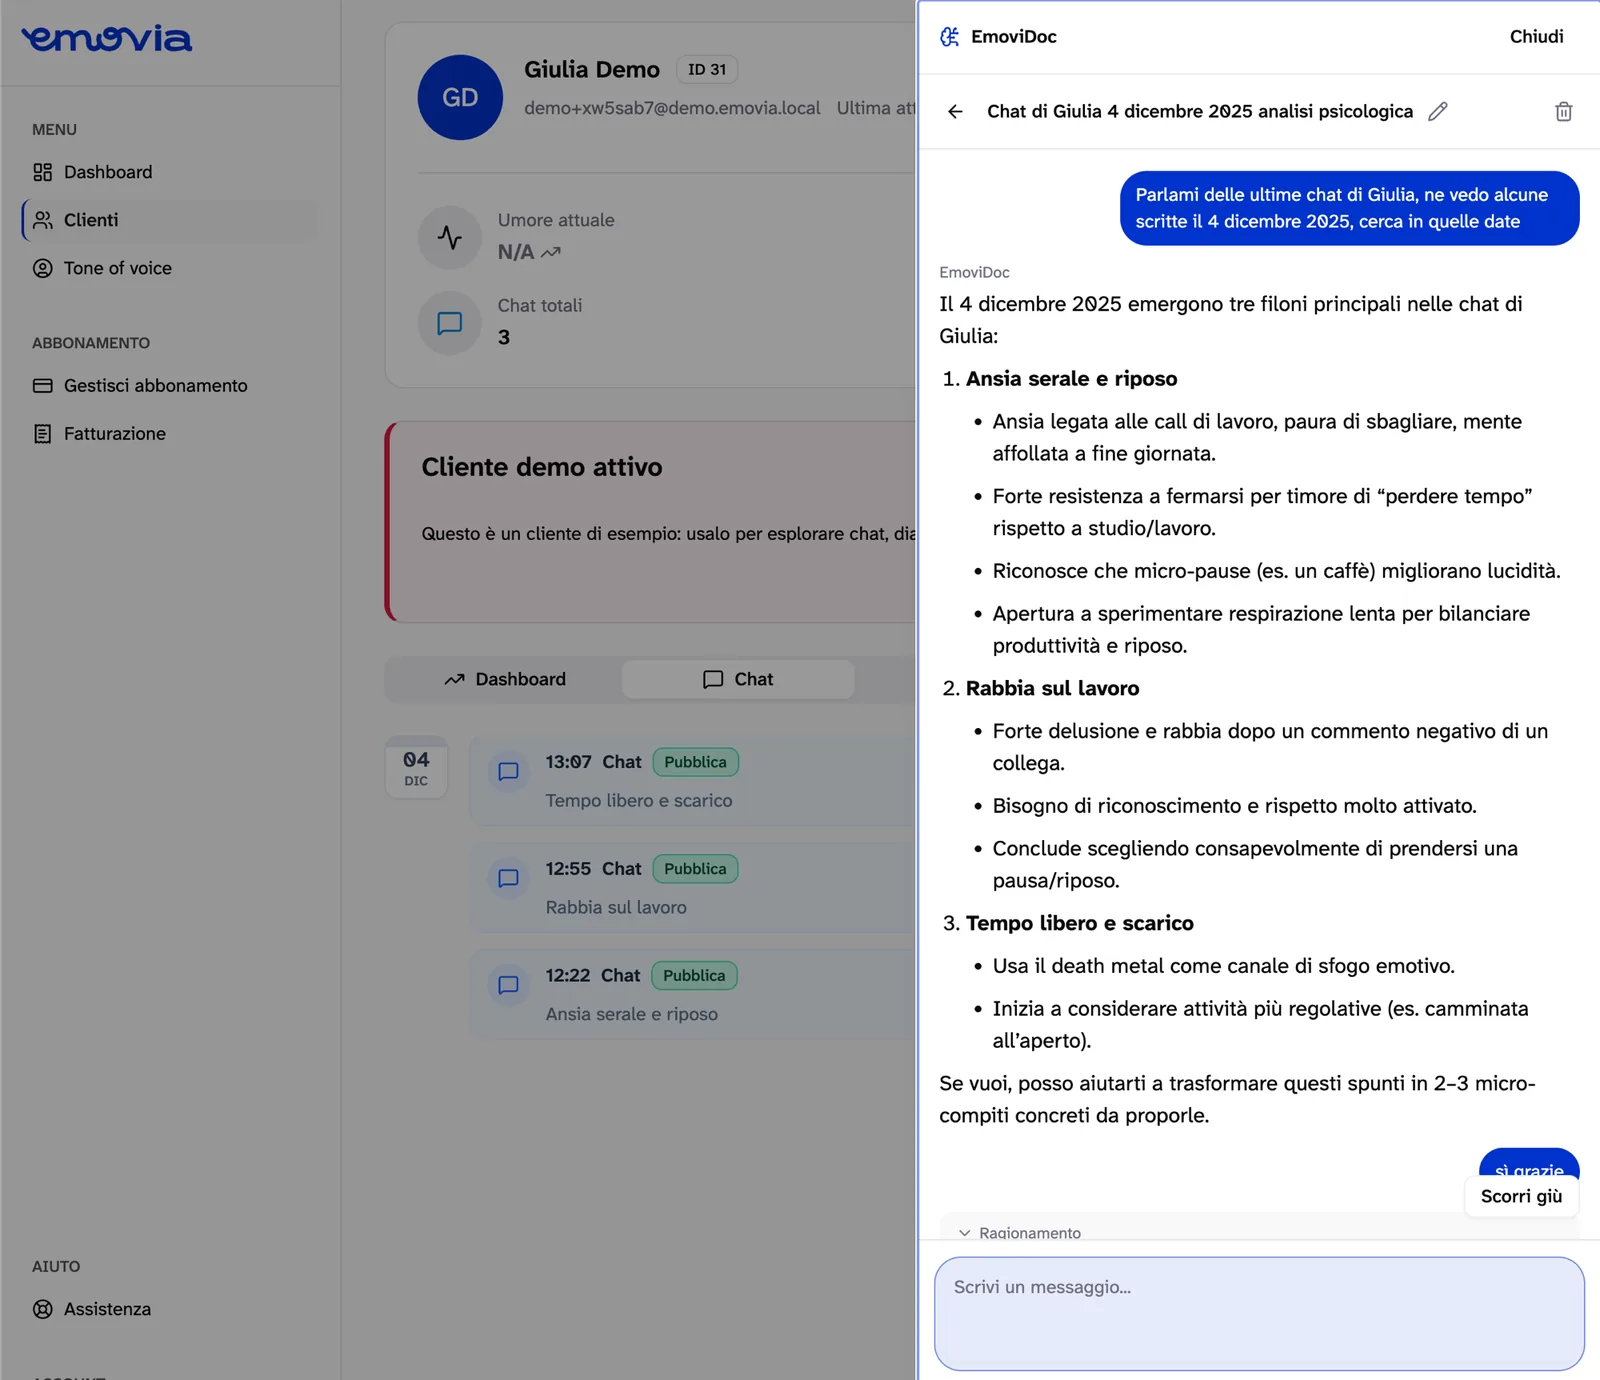Click the Tone of voice user icon
Screen dimensions: 1600x1380
pos(42,268)
